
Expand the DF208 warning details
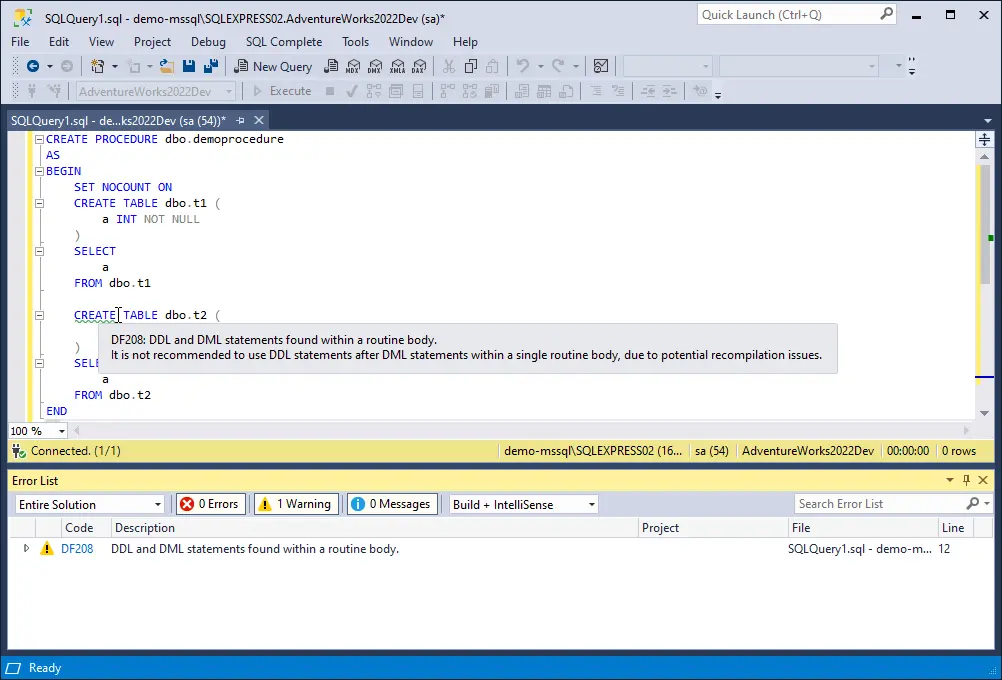(x=25, y=549)
